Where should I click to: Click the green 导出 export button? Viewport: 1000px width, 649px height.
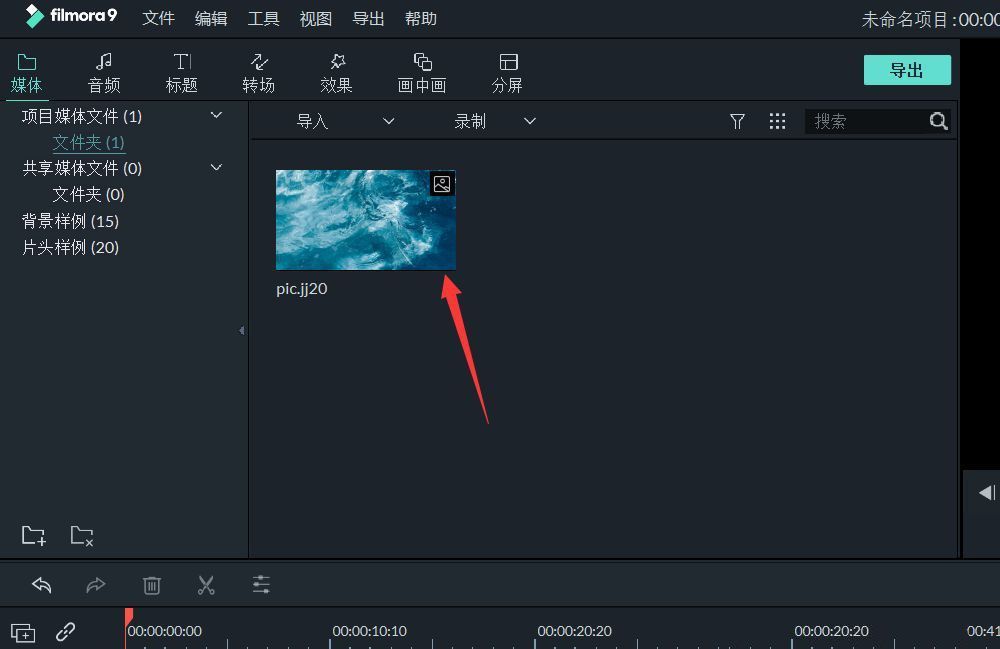click(x=907, y=70)
